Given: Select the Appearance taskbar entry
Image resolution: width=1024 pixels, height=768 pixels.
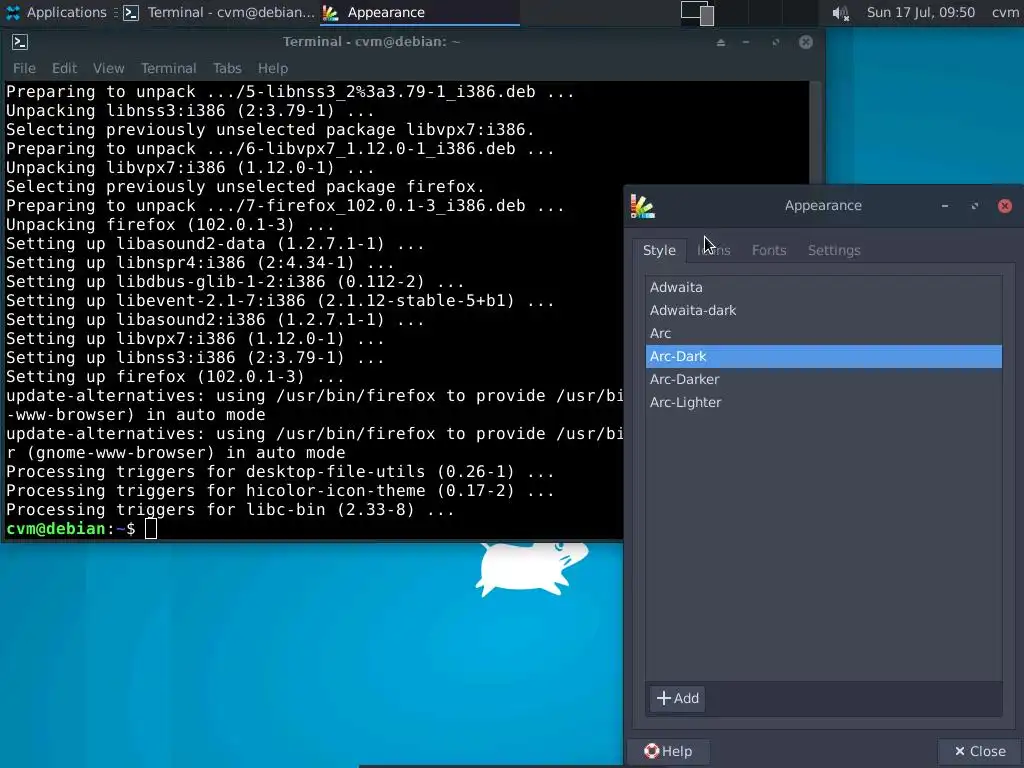Looking at the screenshot, I should pyautogui.click(x=419, y=12).
